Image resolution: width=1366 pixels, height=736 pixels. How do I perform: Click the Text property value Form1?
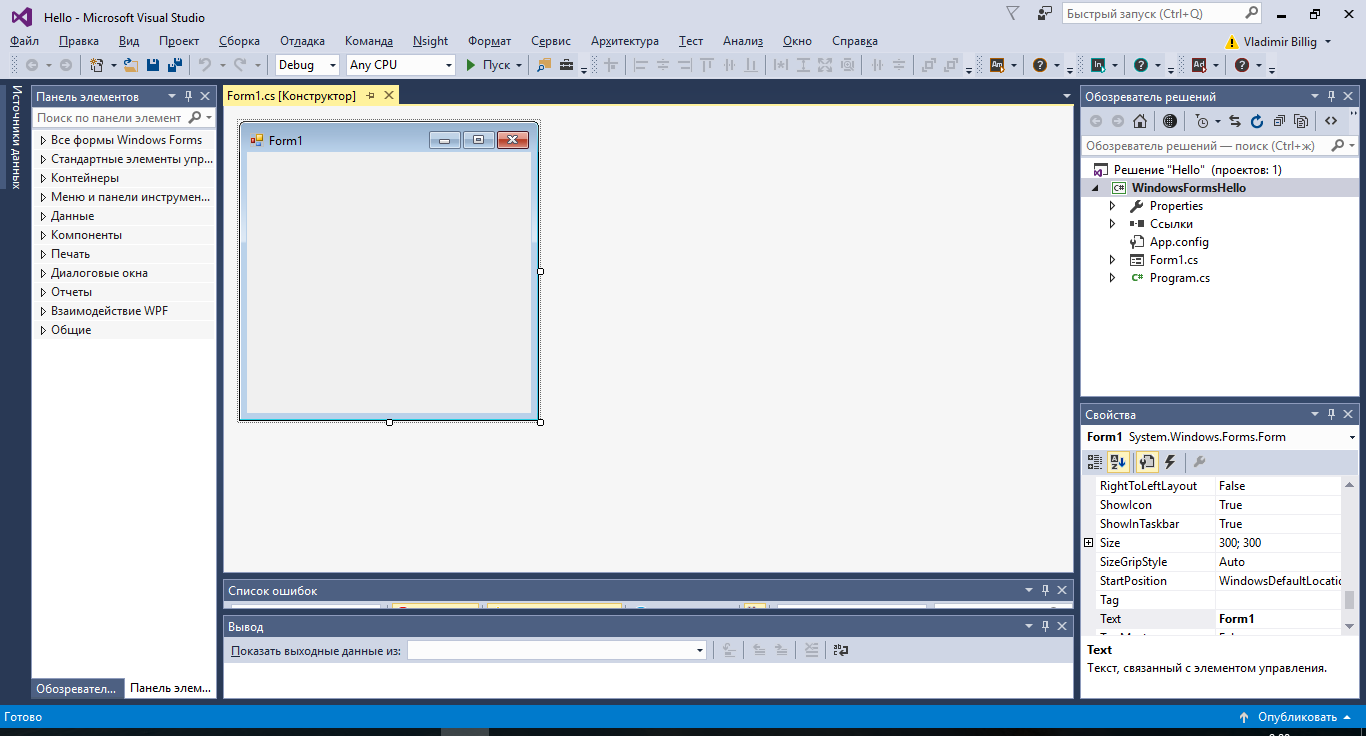[x=1237, y=619]
